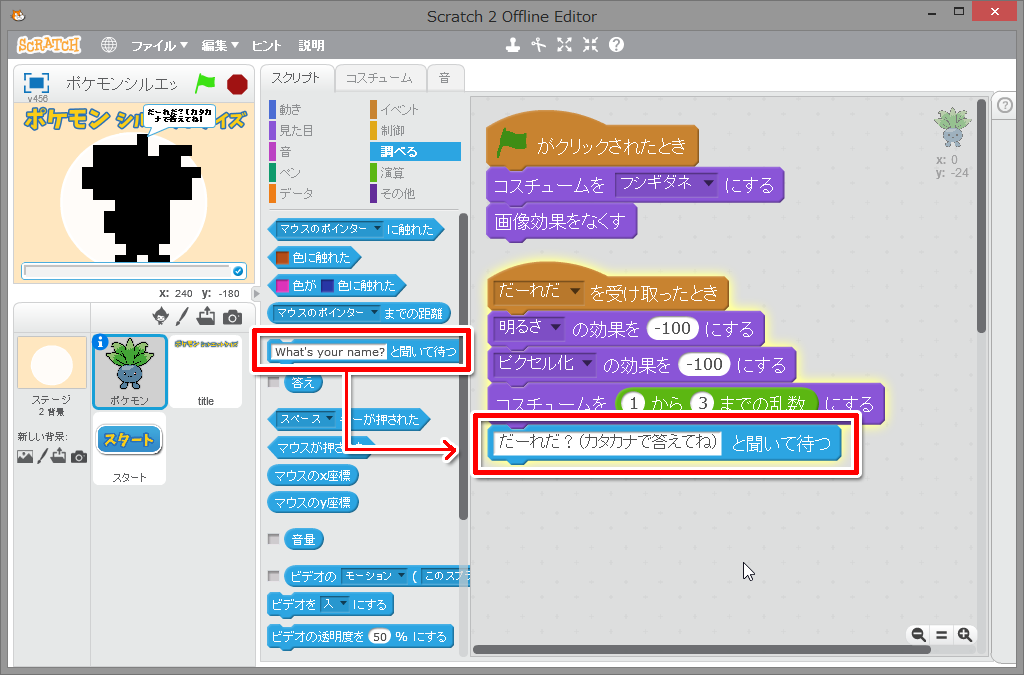Reset scripts area zoom level
Screen dimensions: 1024x675
(x=941, y=635)
